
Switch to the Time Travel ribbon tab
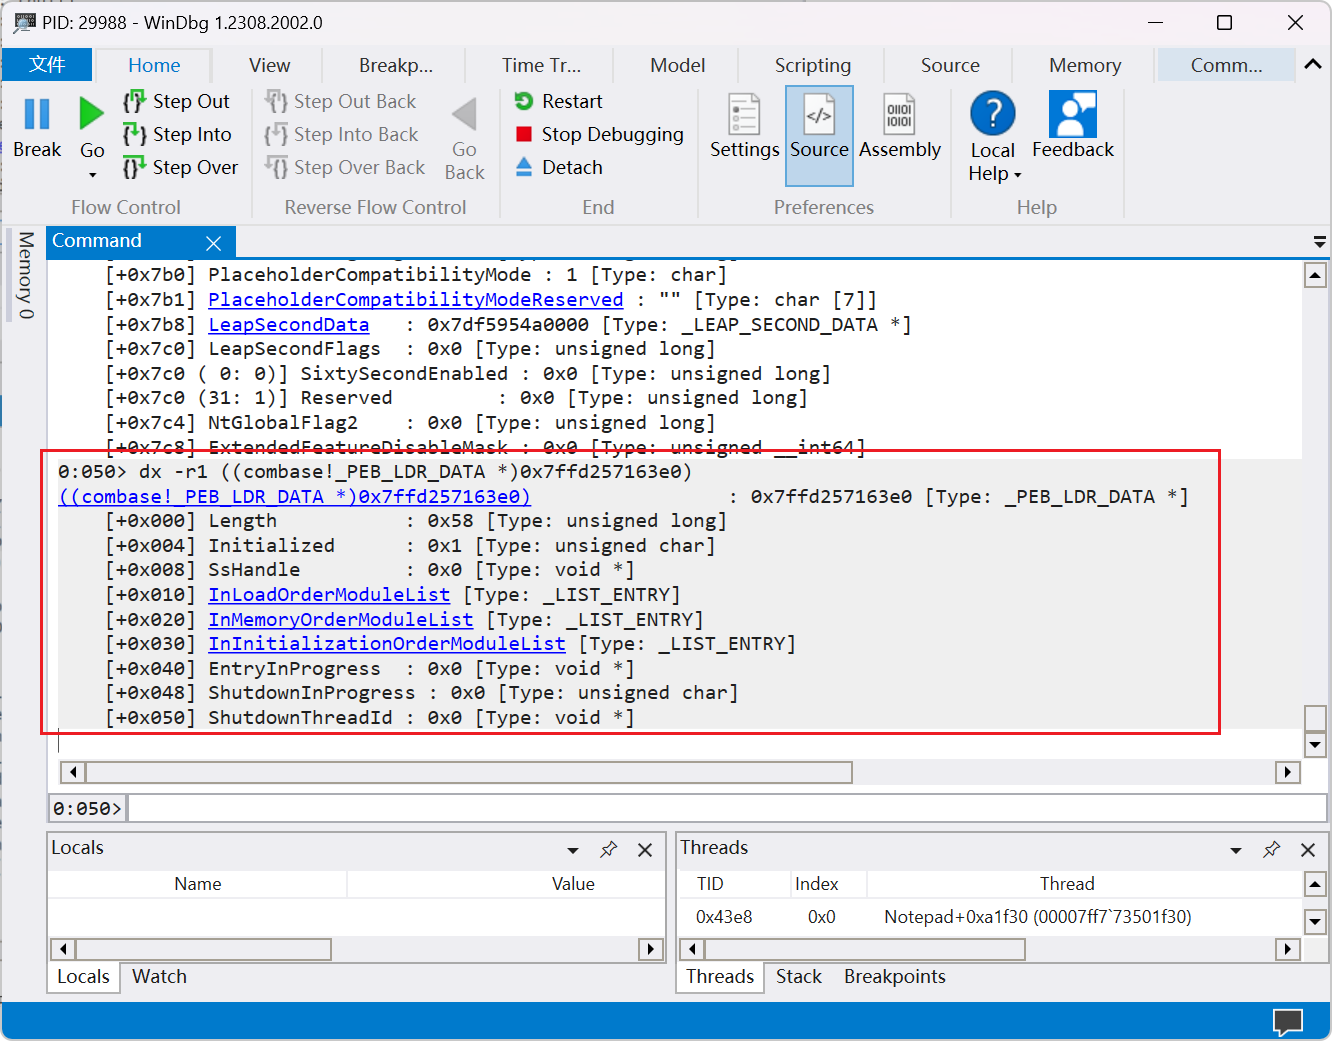pos(541,65)
